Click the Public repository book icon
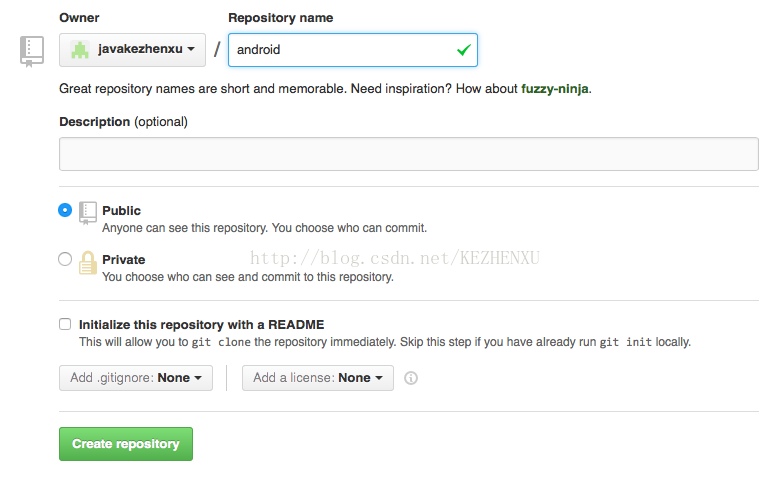Viewport: 770px width, 494px height. point(88,213)
